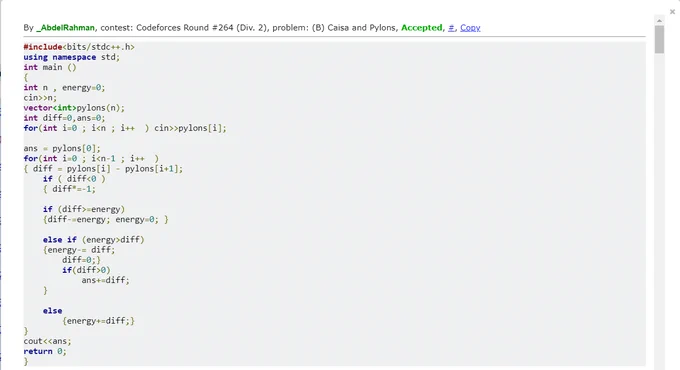Click the 'Codeforces Round #264 (Div. 2)' contest text

click(x=202, y=28)
